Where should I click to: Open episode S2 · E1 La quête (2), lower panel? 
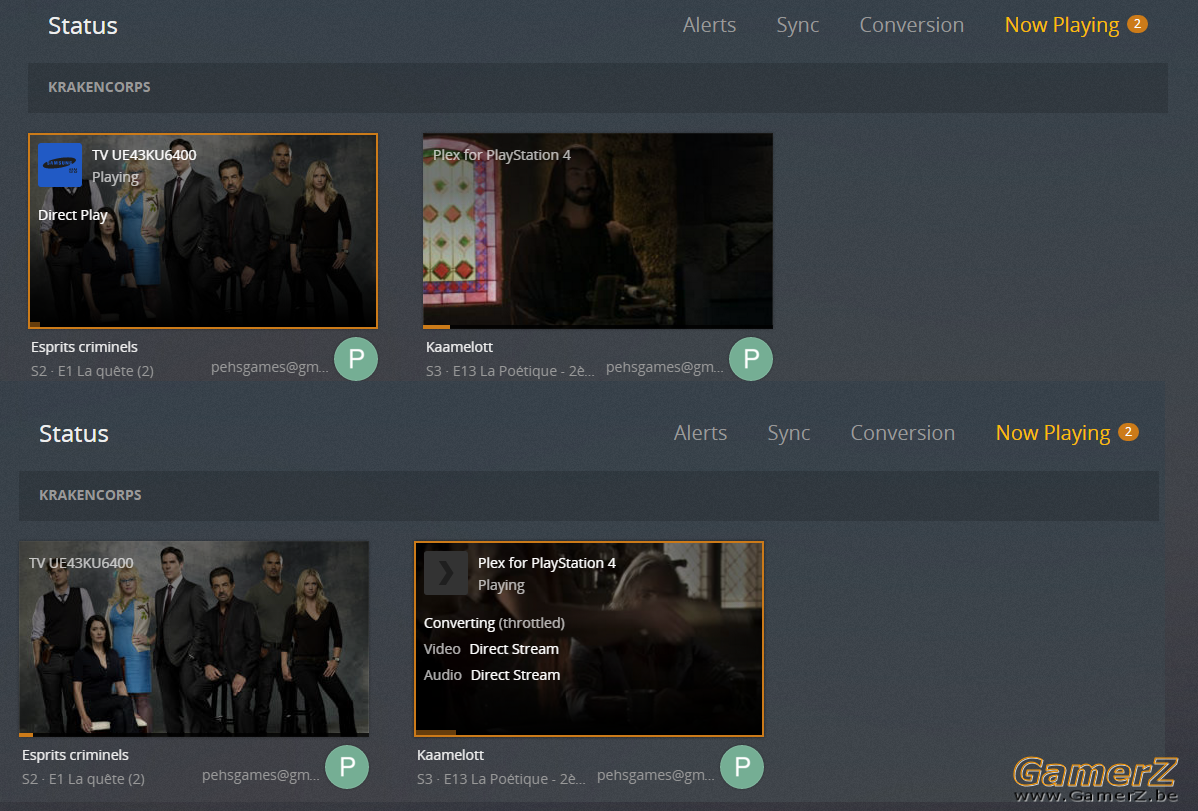click(x=83, y=779)
